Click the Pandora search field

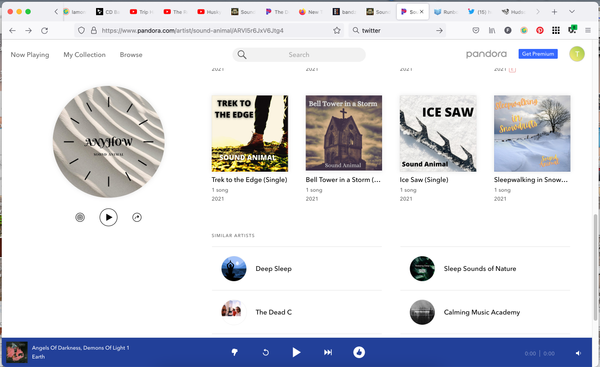tap(299, 55)
